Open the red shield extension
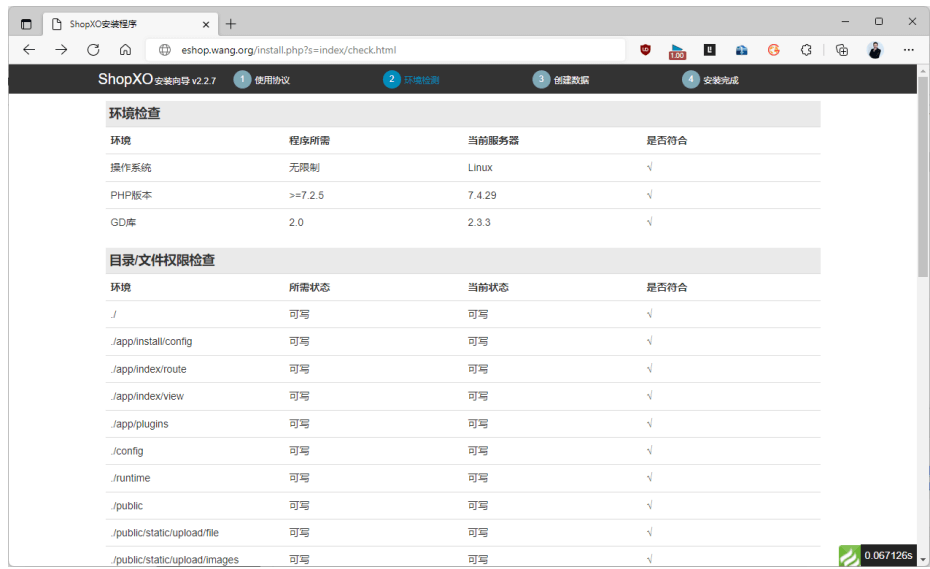The image size is (930, 569). click(x=645, y=50)
